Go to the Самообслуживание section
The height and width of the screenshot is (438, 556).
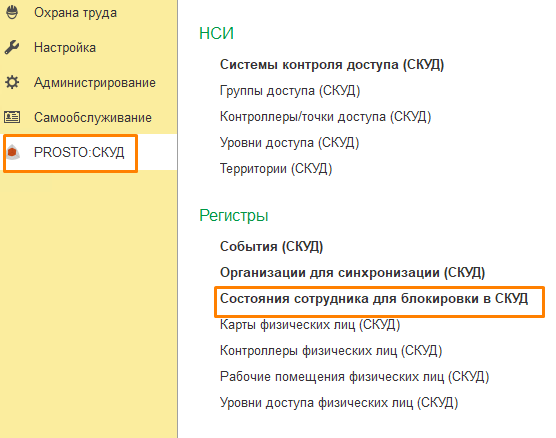click(x=93, y=117)
